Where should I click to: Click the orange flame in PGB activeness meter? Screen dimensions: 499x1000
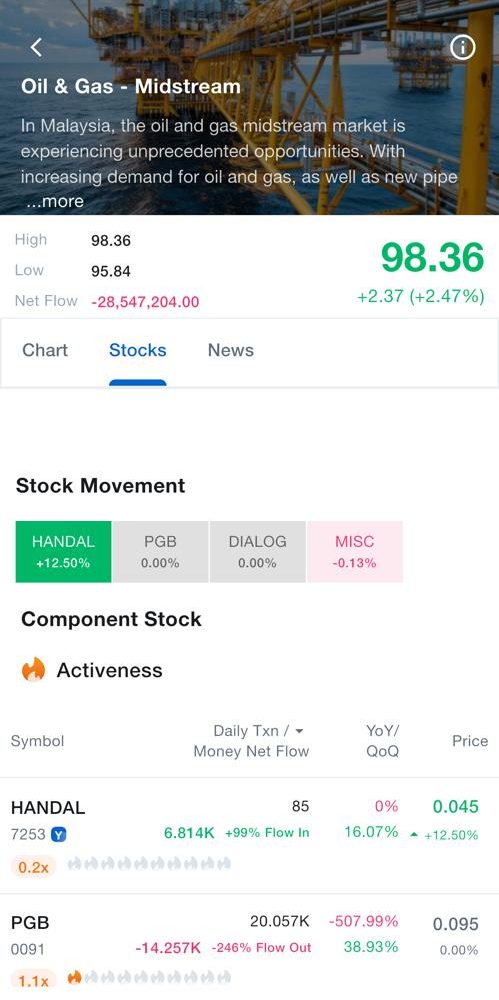pyautogui.click(x=75, y=977)
